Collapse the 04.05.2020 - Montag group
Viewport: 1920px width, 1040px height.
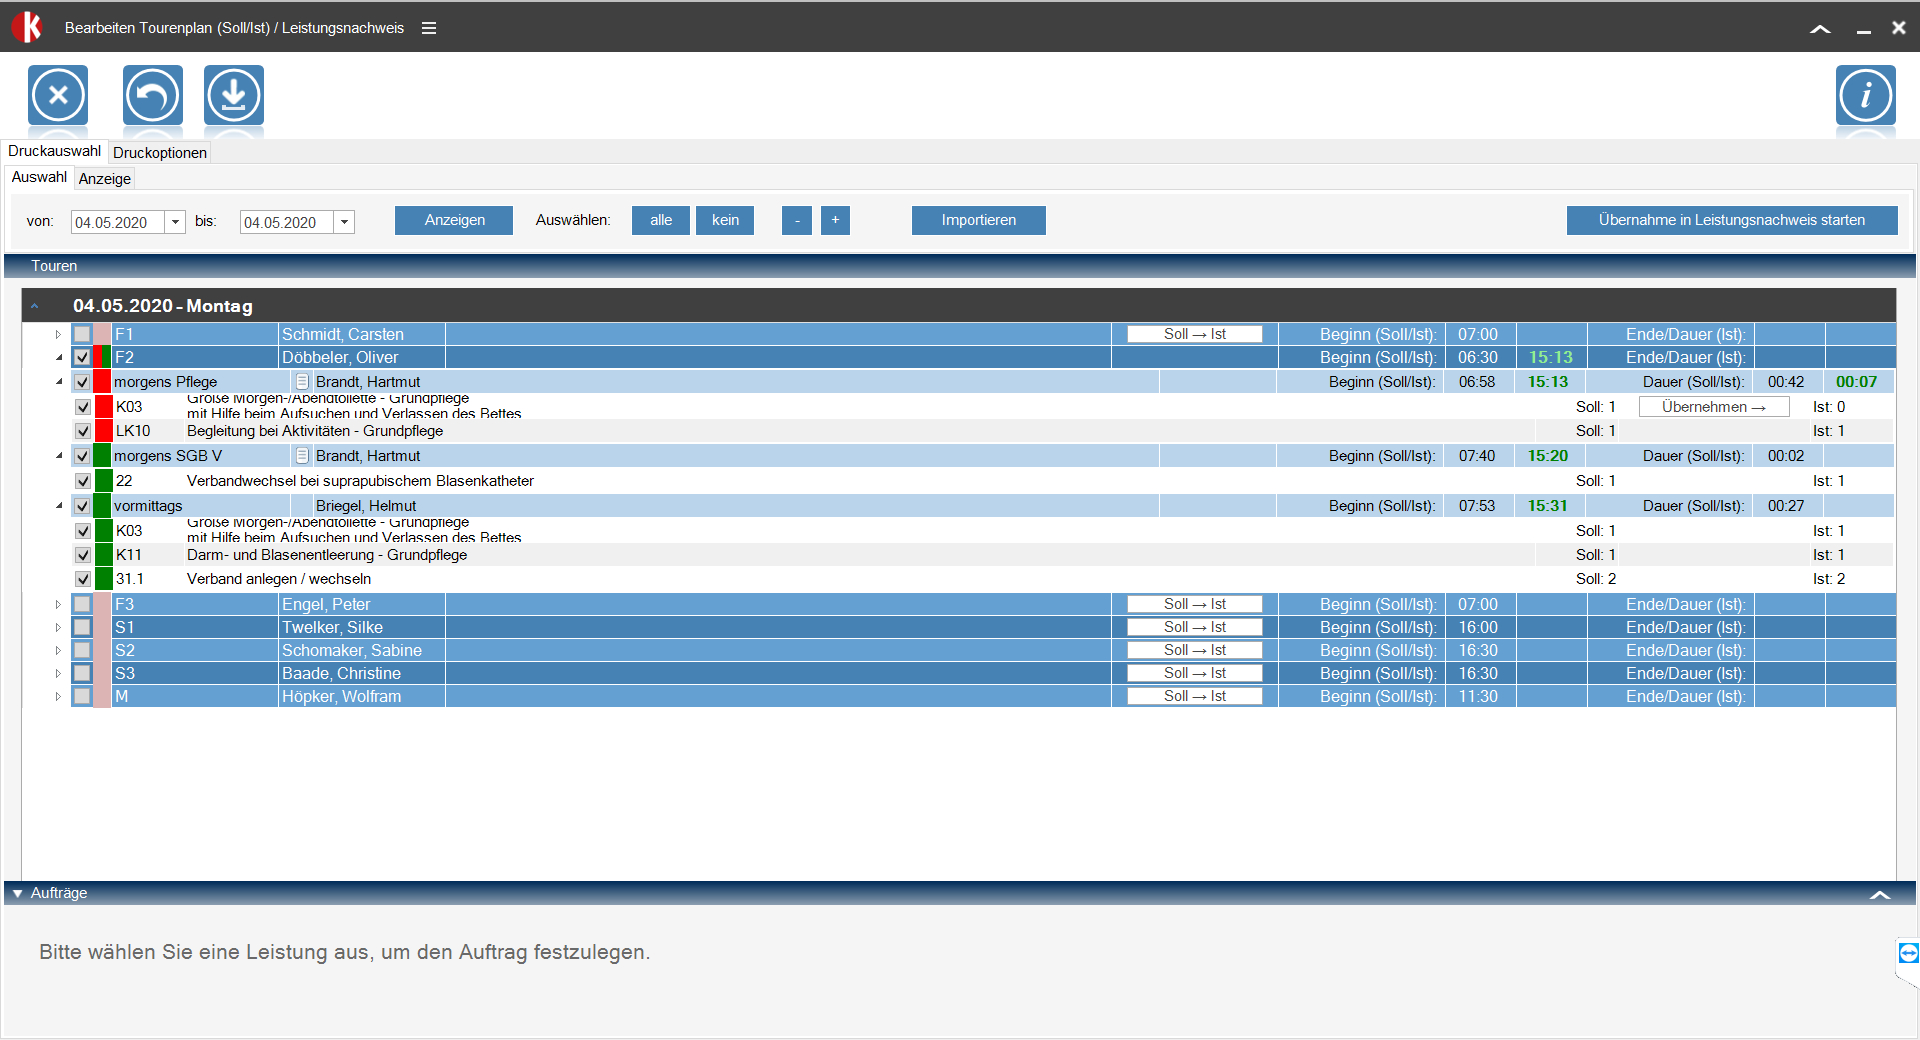click(x=35, y=306)
